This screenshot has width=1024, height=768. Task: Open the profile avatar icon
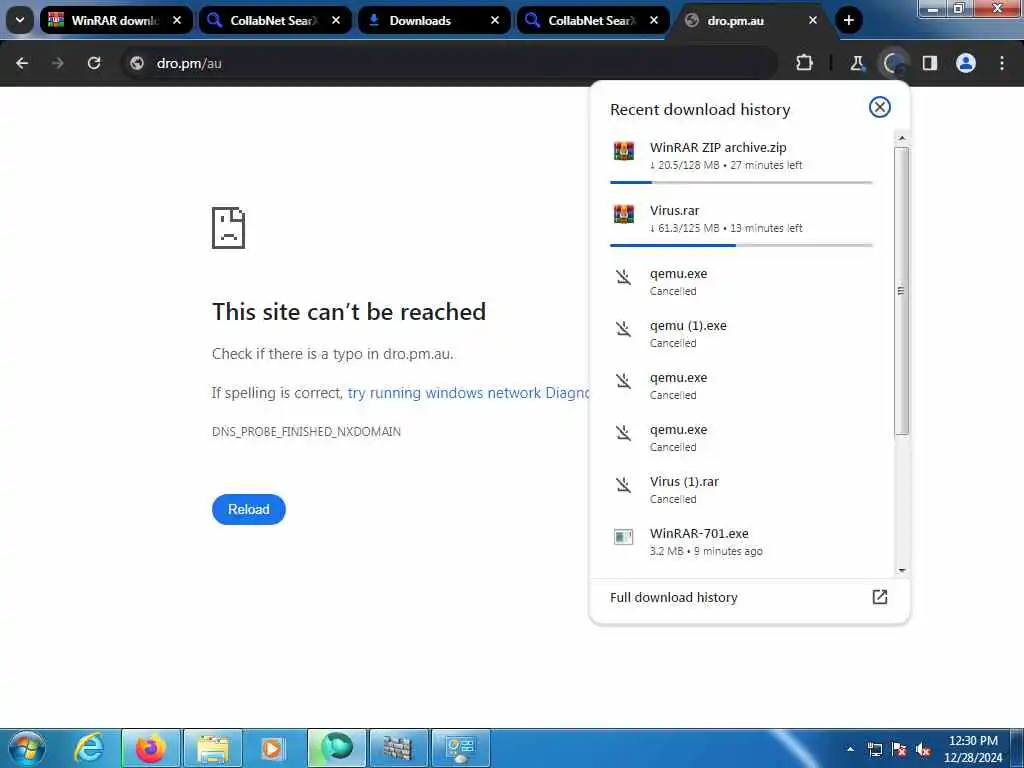click(966, 63)
